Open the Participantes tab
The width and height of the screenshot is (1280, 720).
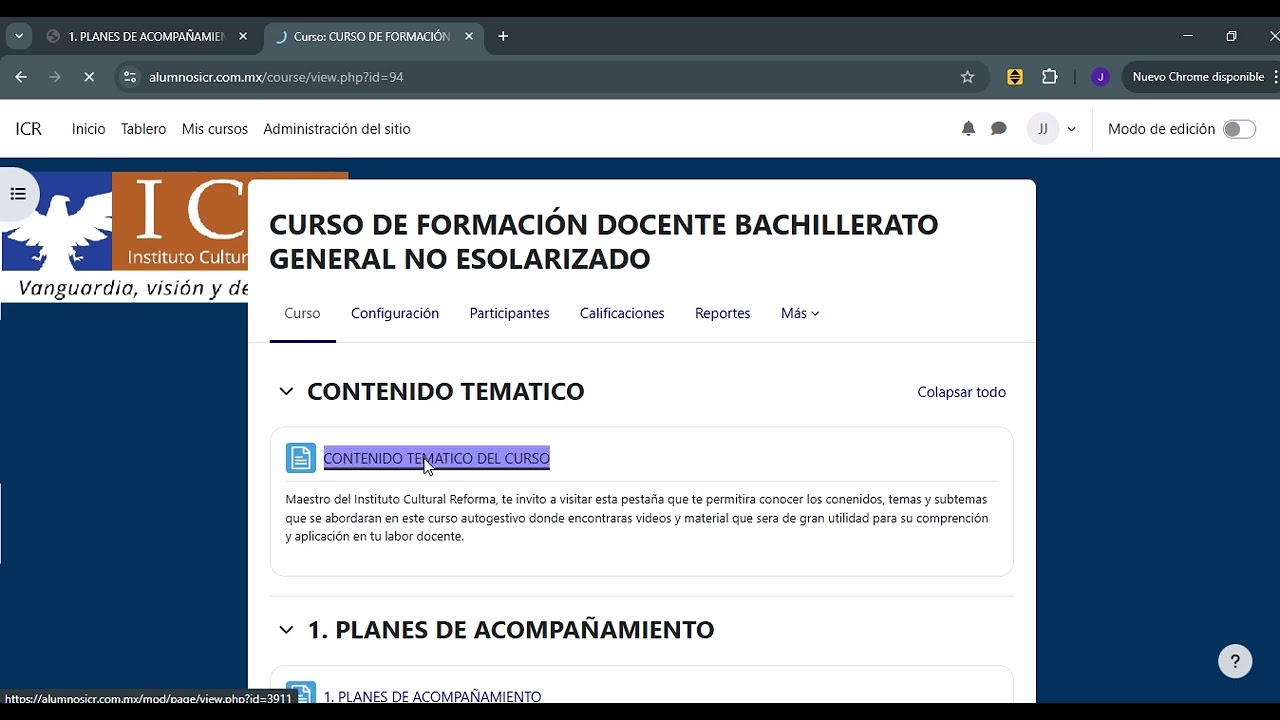(509, 313)
